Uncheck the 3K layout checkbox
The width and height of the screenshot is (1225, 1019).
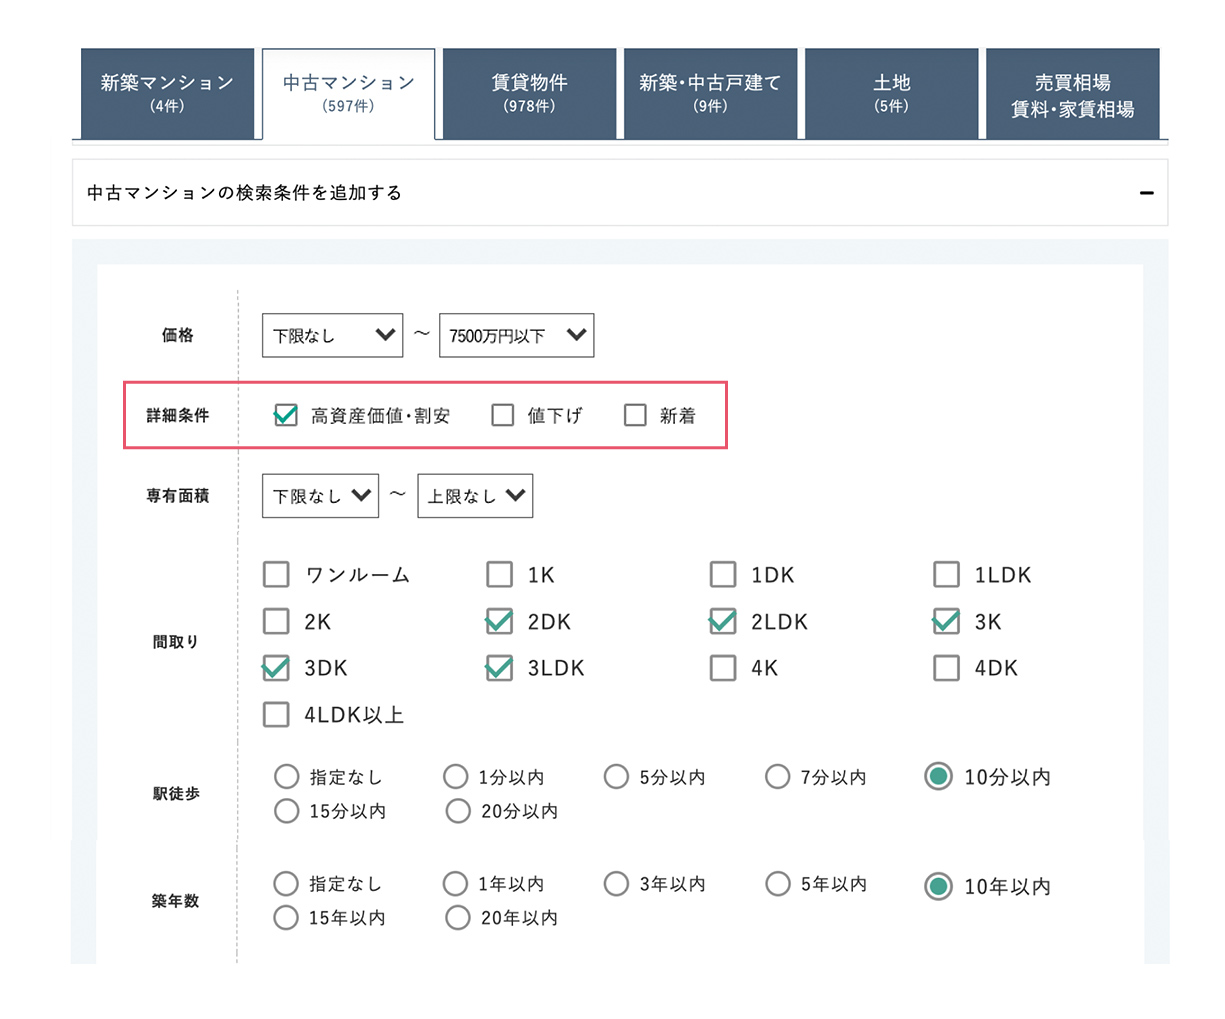[946, 622]
